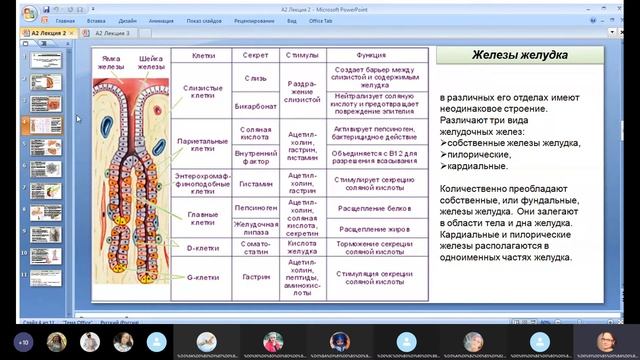This screenshot has width=640, height=360.
Task: Click the Слизистые клетки table cell
Action: (202, 91)
